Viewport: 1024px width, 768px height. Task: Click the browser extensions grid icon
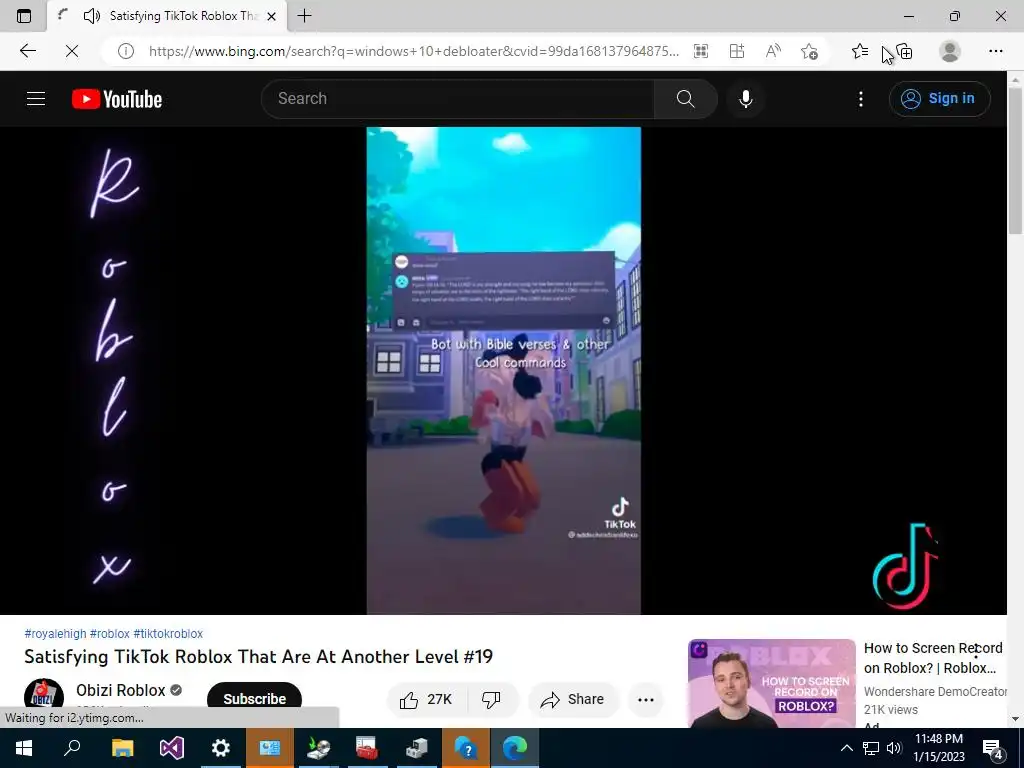click(737, 51)
